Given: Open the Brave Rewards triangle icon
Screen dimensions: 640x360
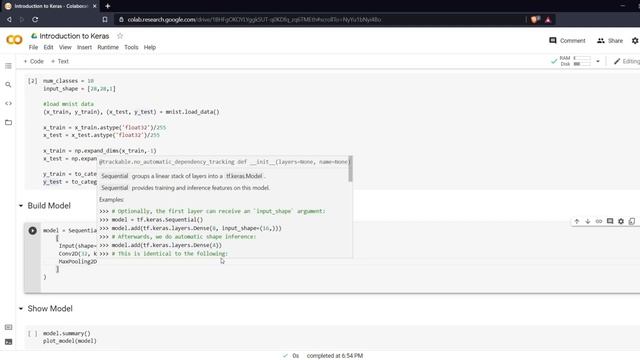Looking at the screenshot, I should (x=548, y=19).
